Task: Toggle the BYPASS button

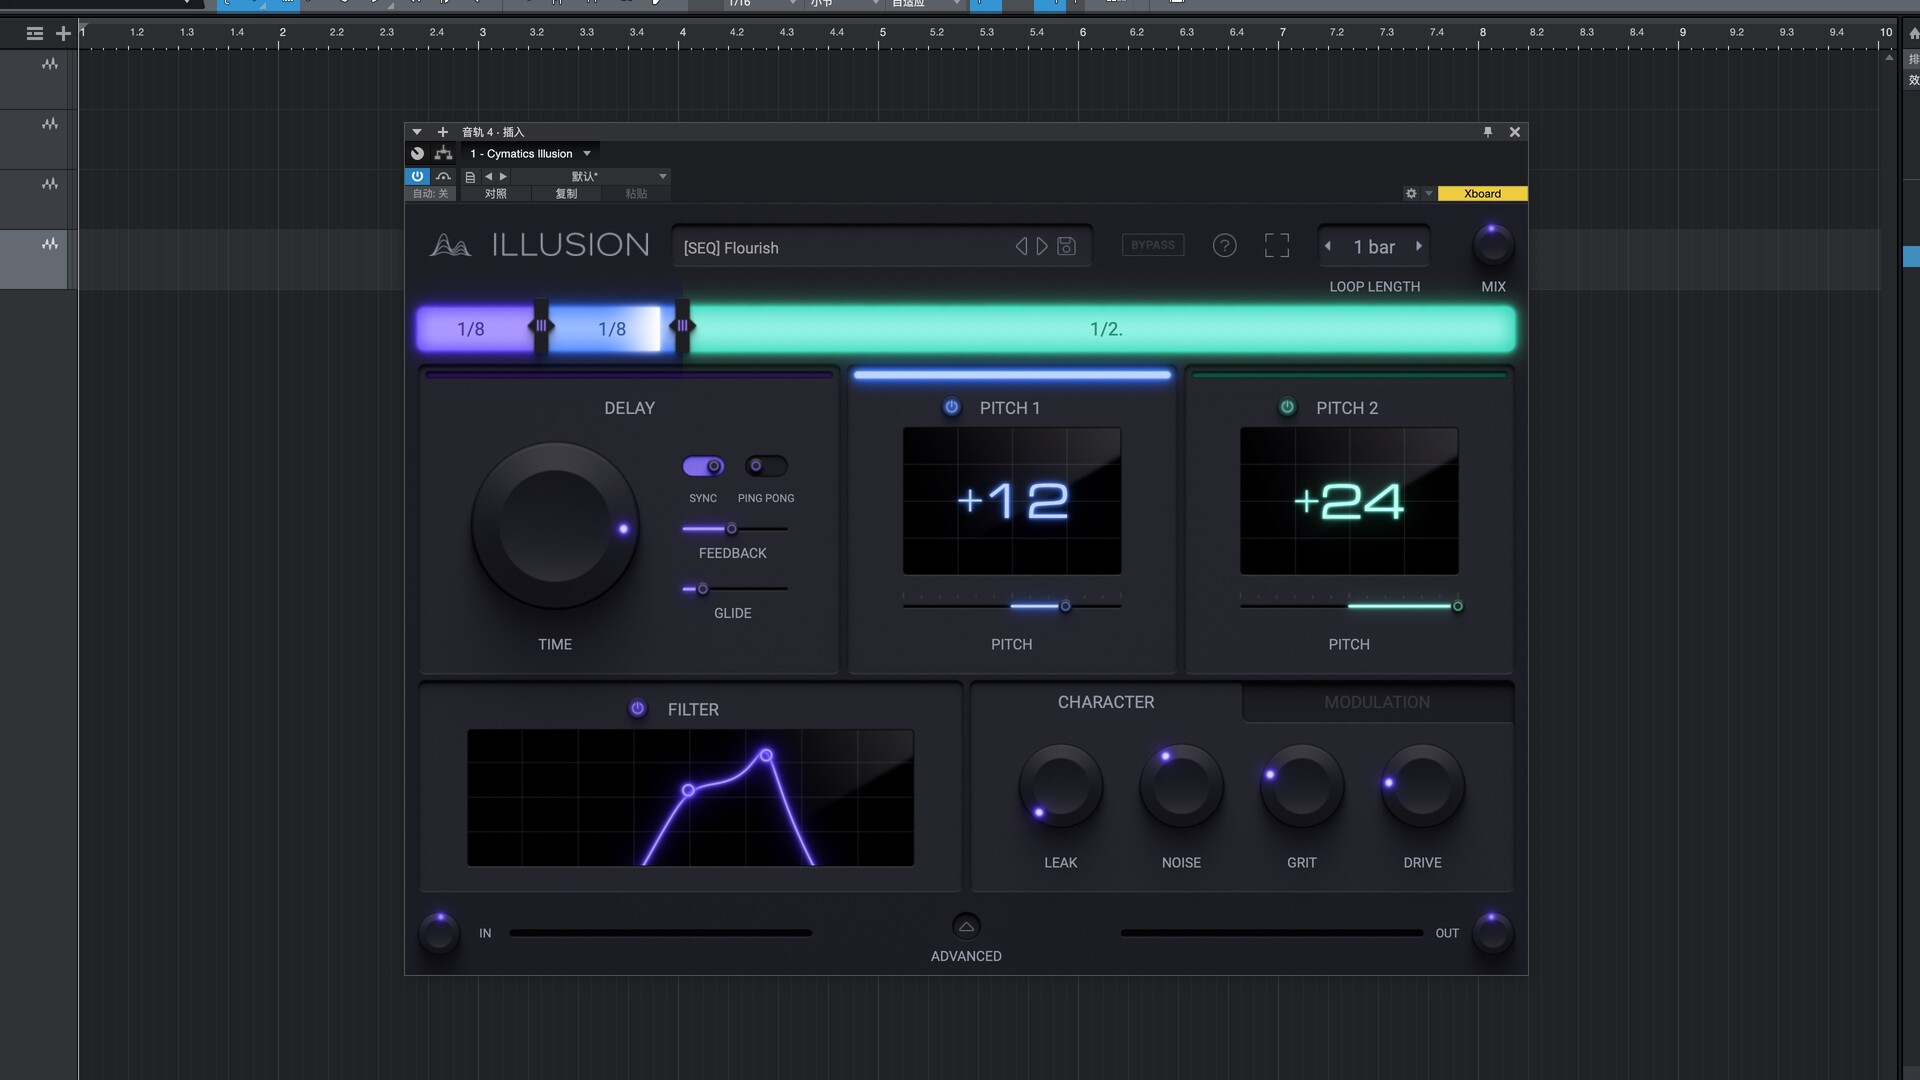Action: 1153,245
